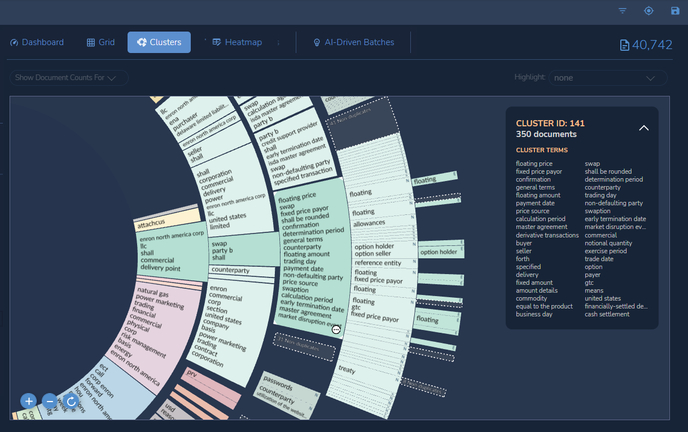Screen dimensions: 688x432
Task: Click 'derivative transactions' cluster term
Action: pyautogui.click(x=547, y=235)
